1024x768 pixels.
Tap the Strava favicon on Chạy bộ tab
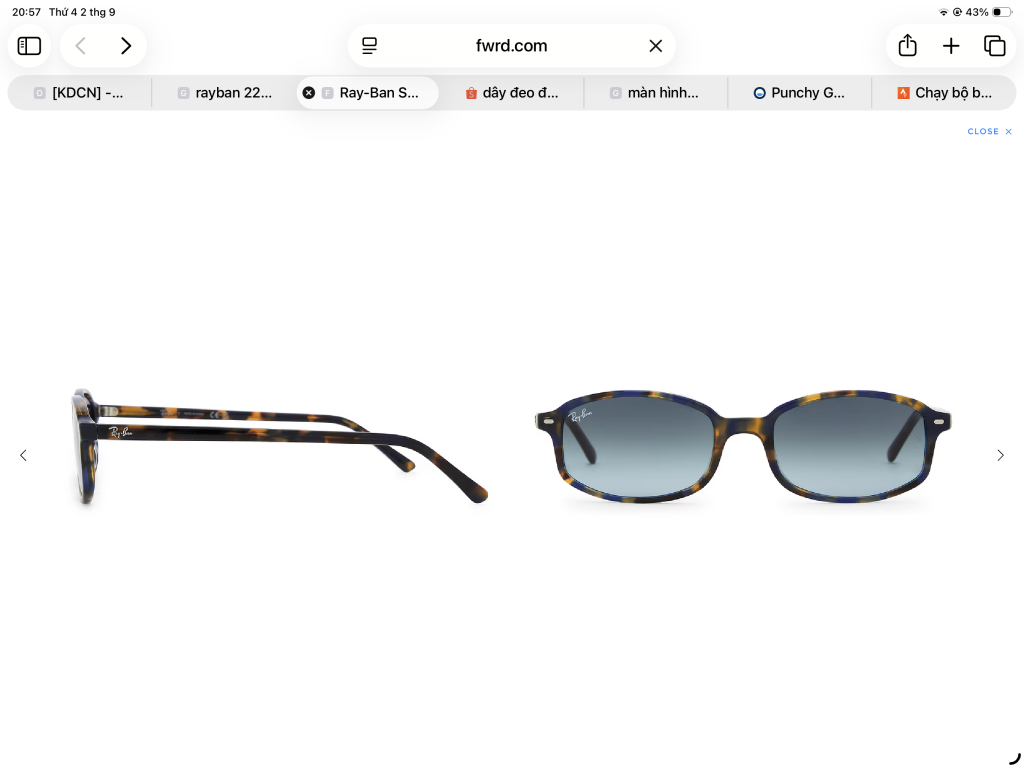click(x=904, y=93)
